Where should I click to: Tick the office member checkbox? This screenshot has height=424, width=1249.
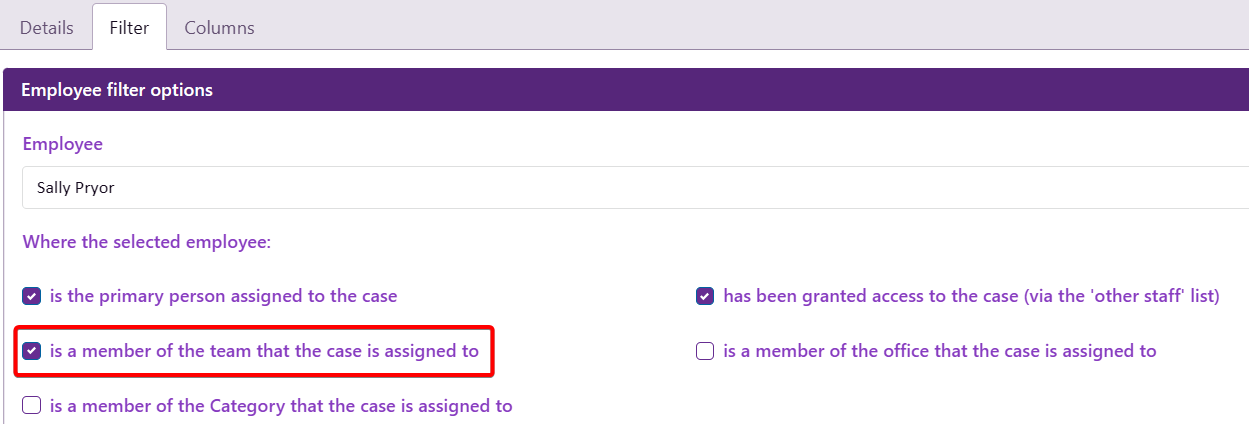click(705, 351)
